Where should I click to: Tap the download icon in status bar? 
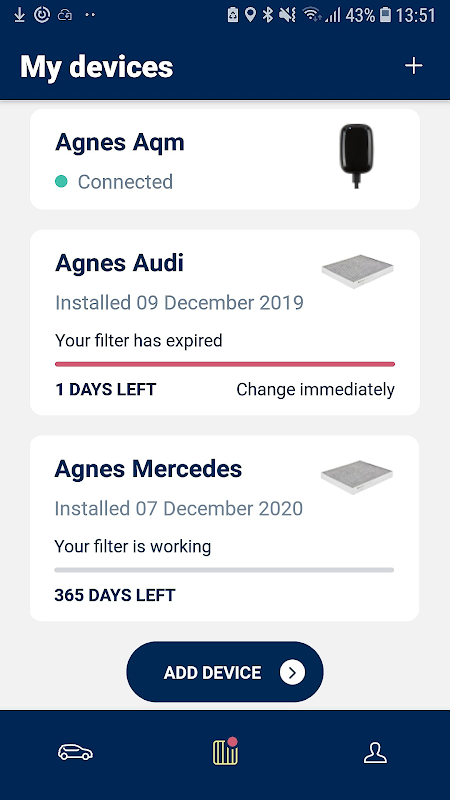19,15
